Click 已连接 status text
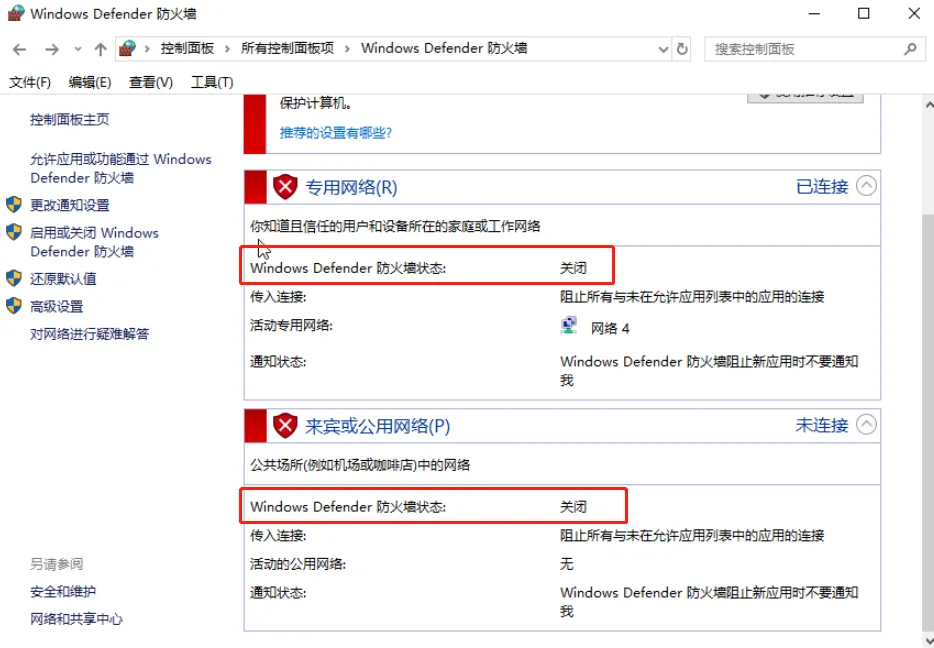This screenshot has width=934, height=648. tap(822, 187)
